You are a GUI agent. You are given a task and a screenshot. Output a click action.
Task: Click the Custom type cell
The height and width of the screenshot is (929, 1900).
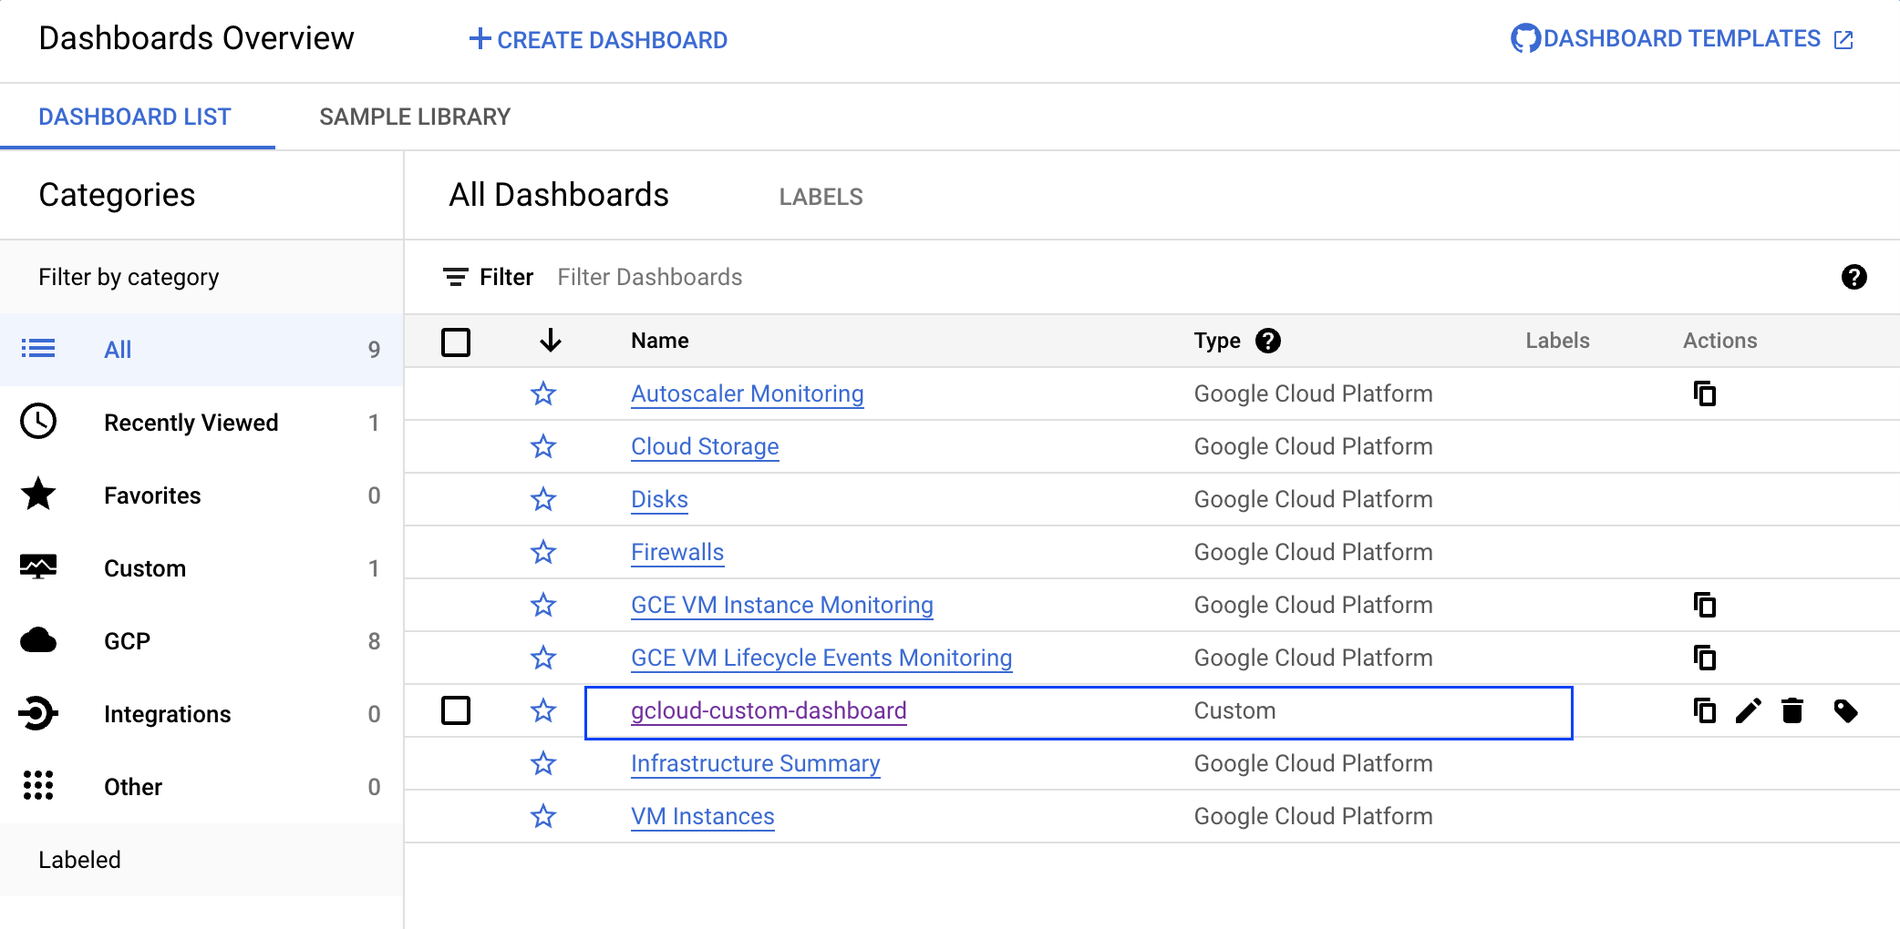(x=1235, y=711)
